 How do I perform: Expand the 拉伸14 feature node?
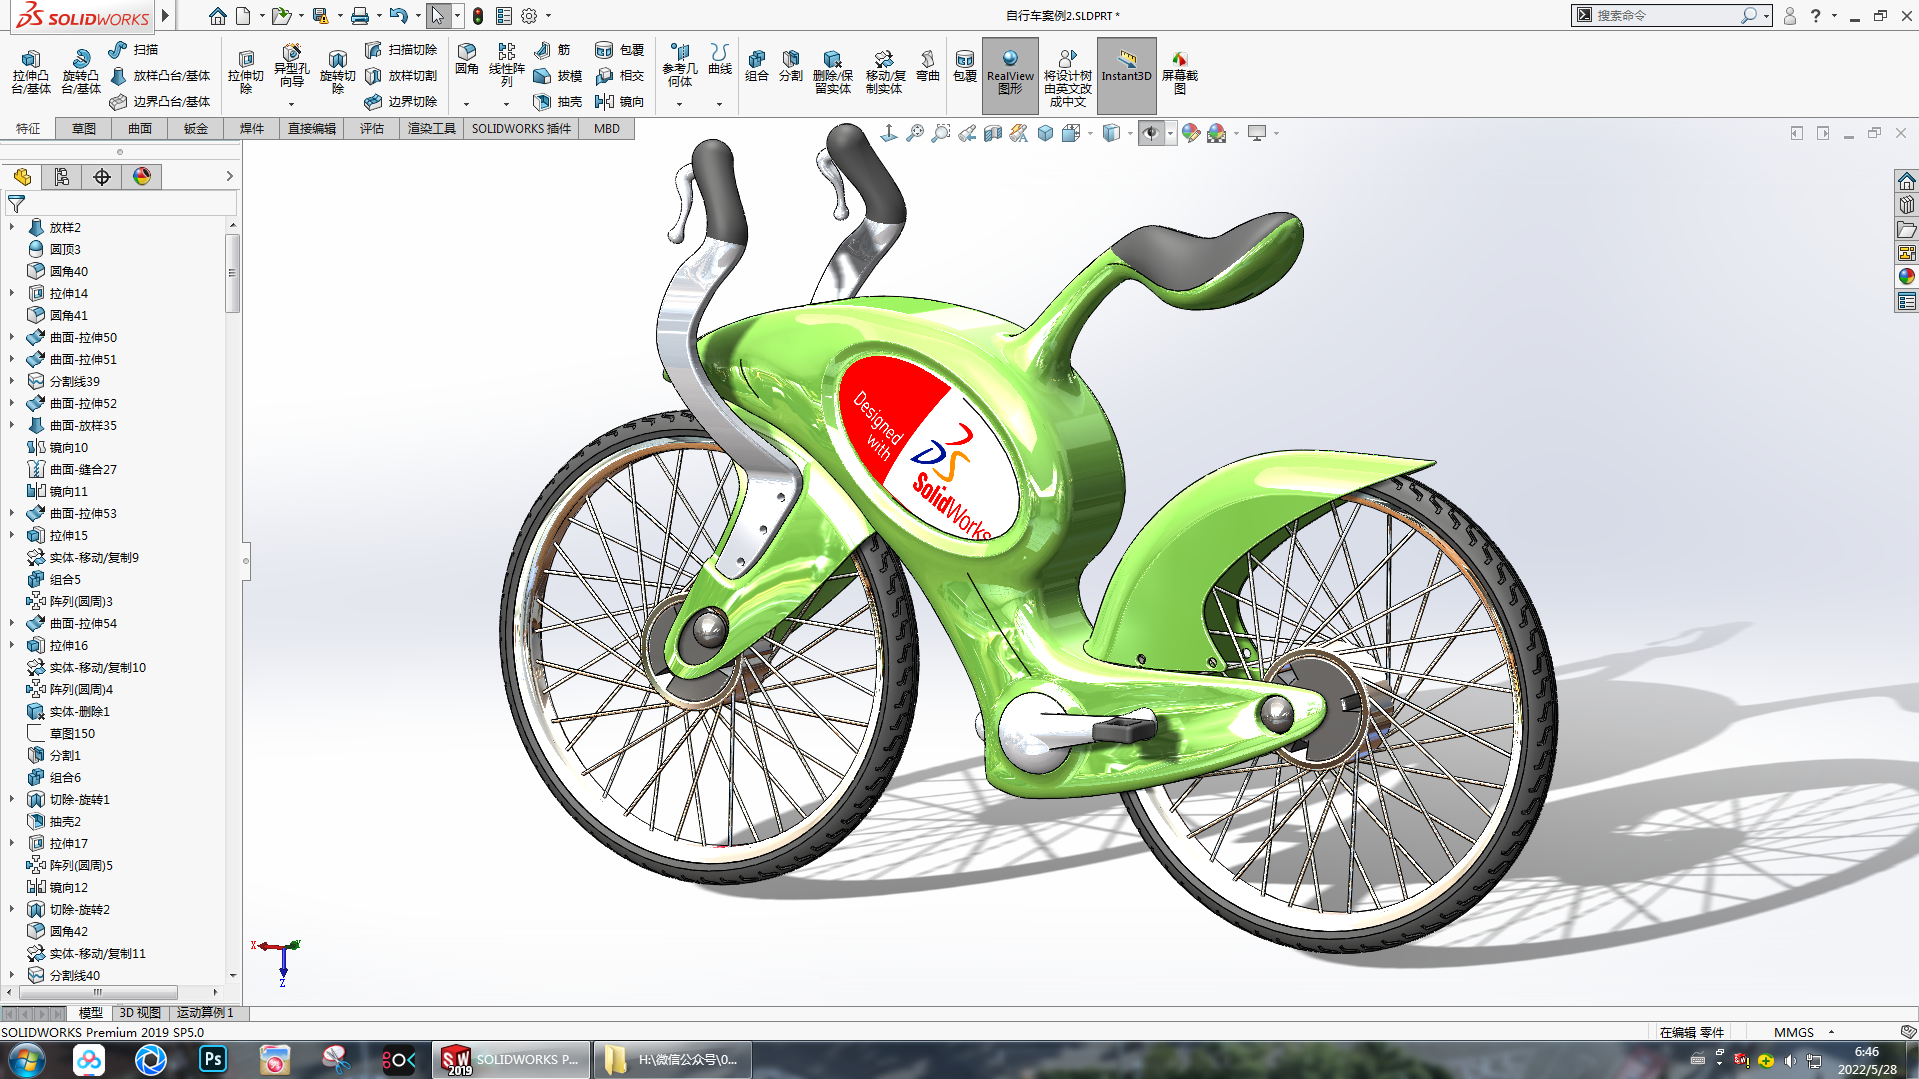[x=12, y=293]
